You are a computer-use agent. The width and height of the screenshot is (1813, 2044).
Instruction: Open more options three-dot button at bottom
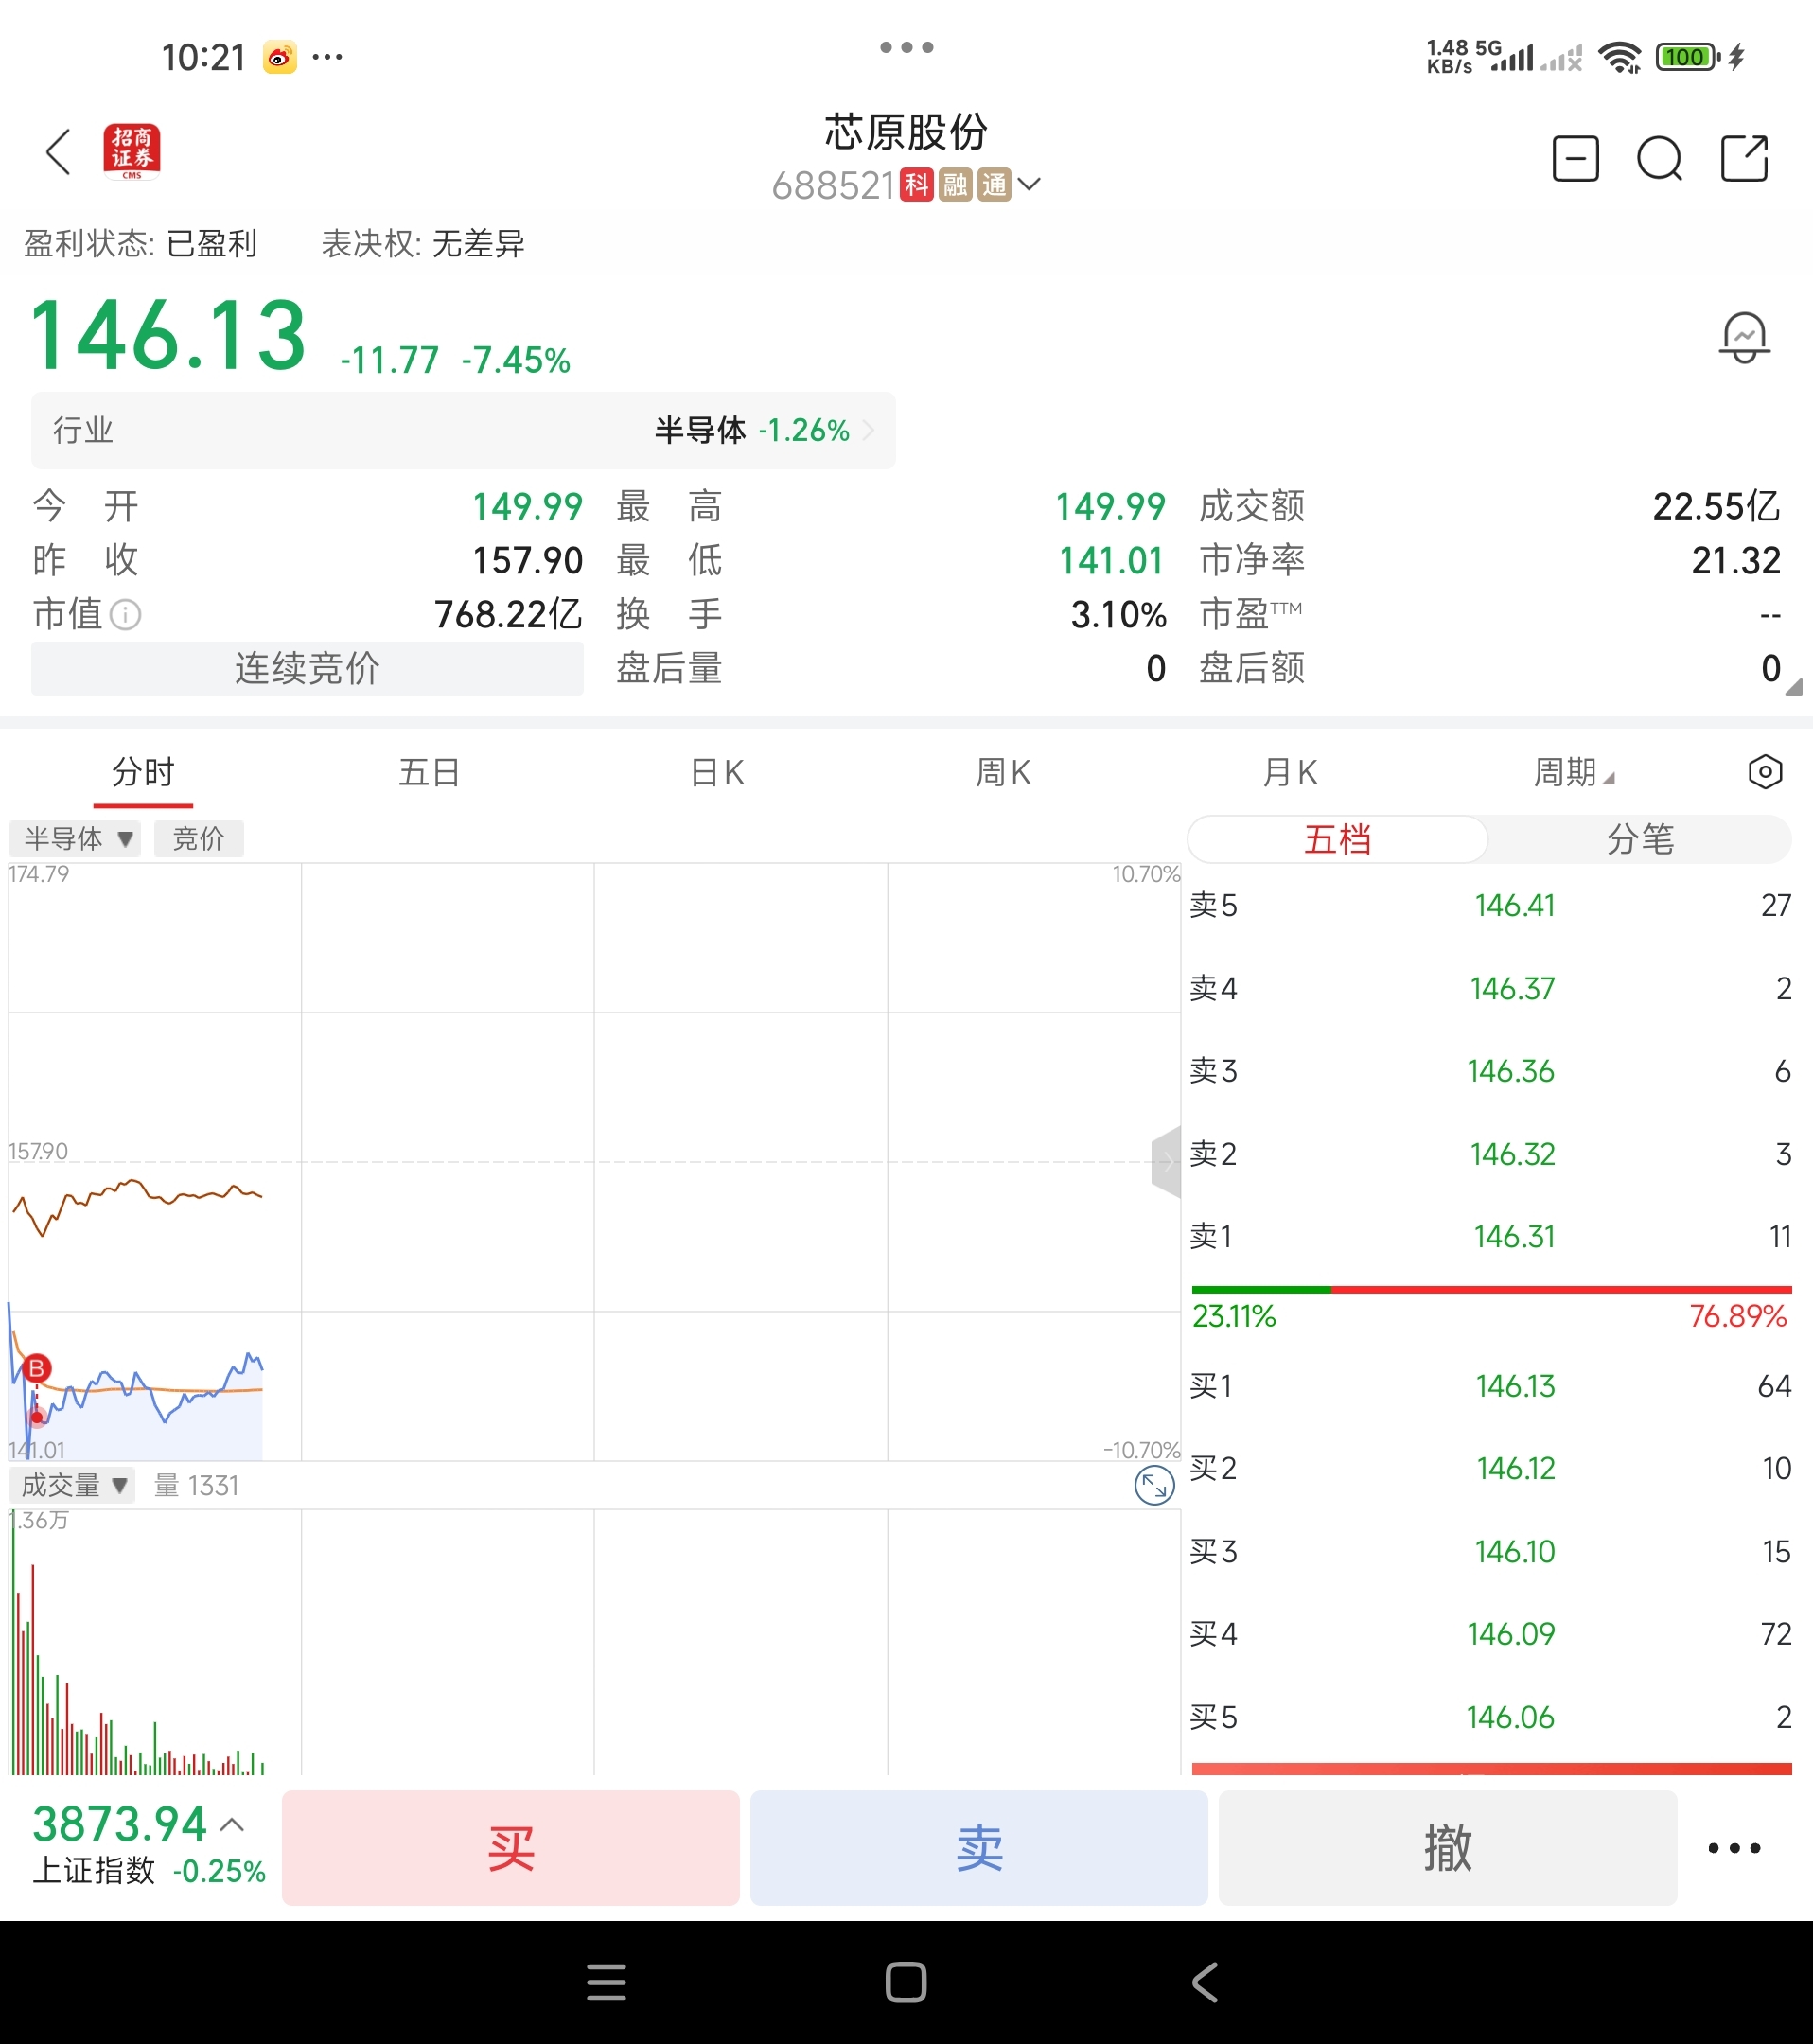[x=1734, y=1848]
